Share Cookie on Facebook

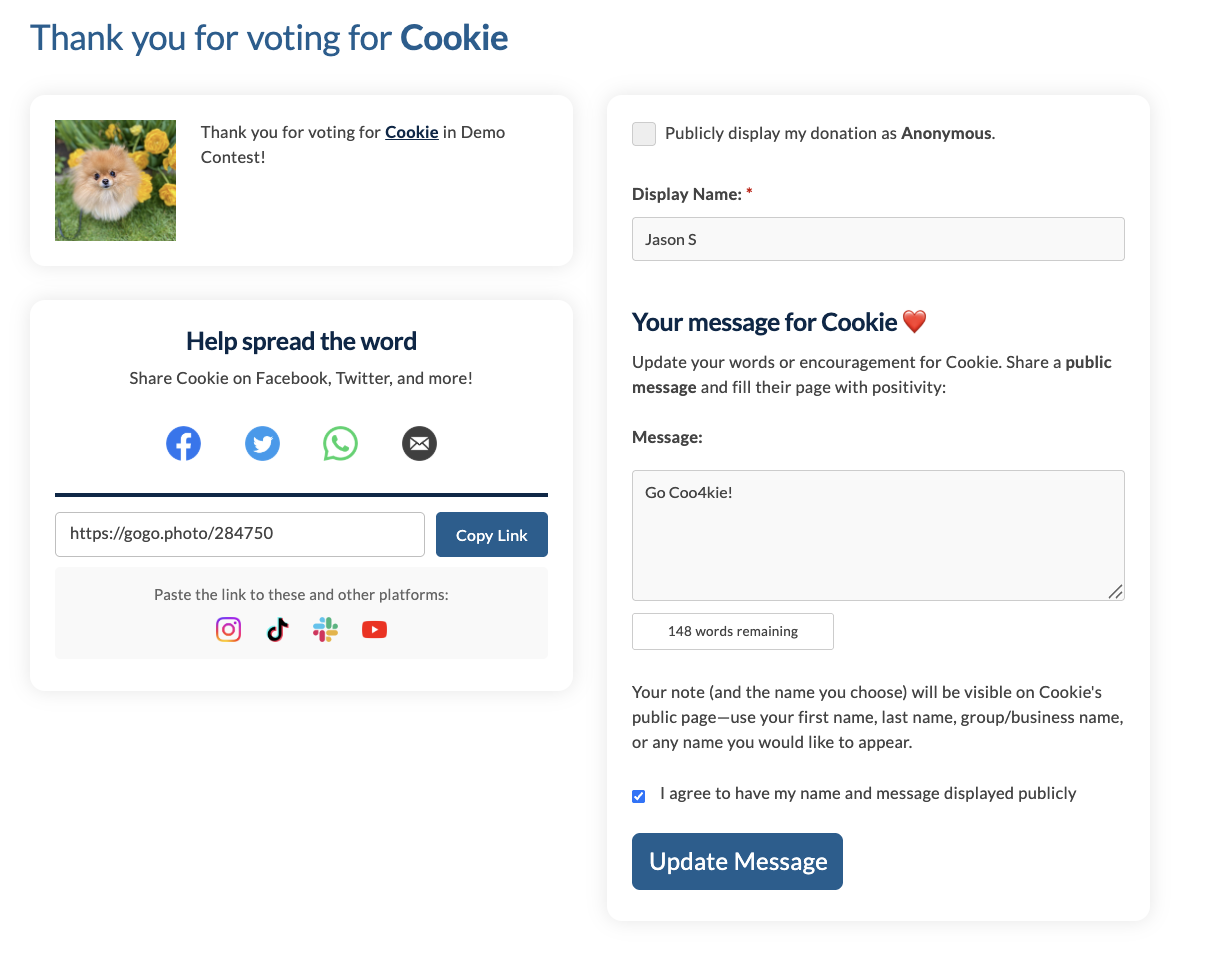(184, 443)
